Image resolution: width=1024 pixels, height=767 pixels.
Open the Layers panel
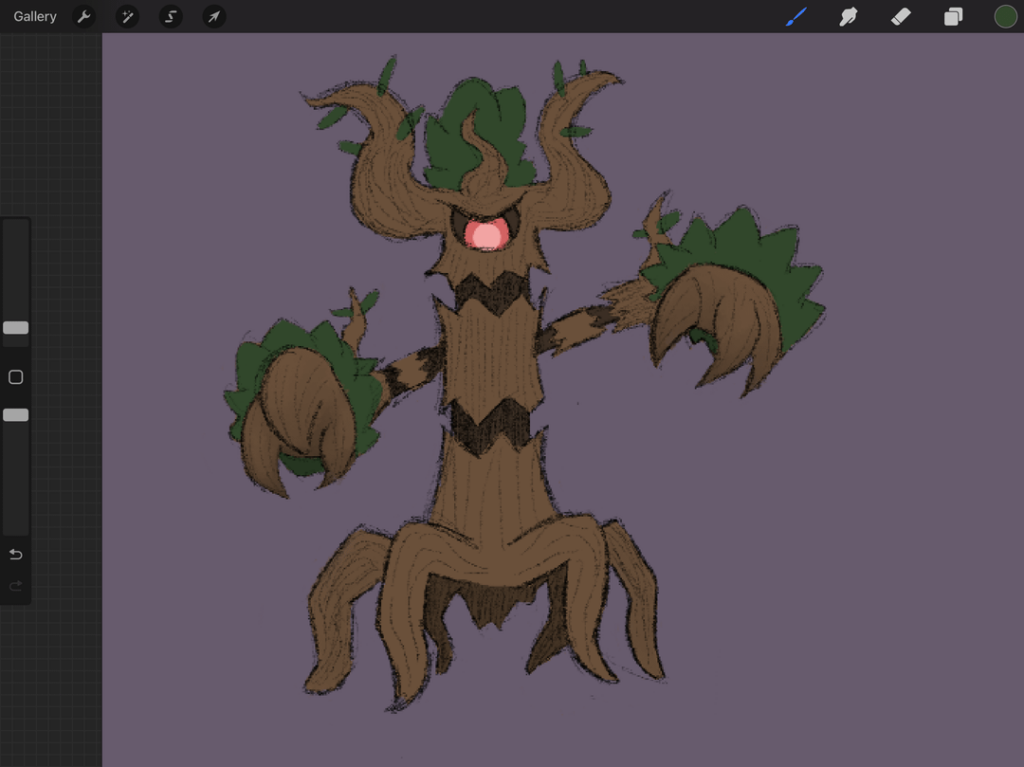click(x=953, y=16)
